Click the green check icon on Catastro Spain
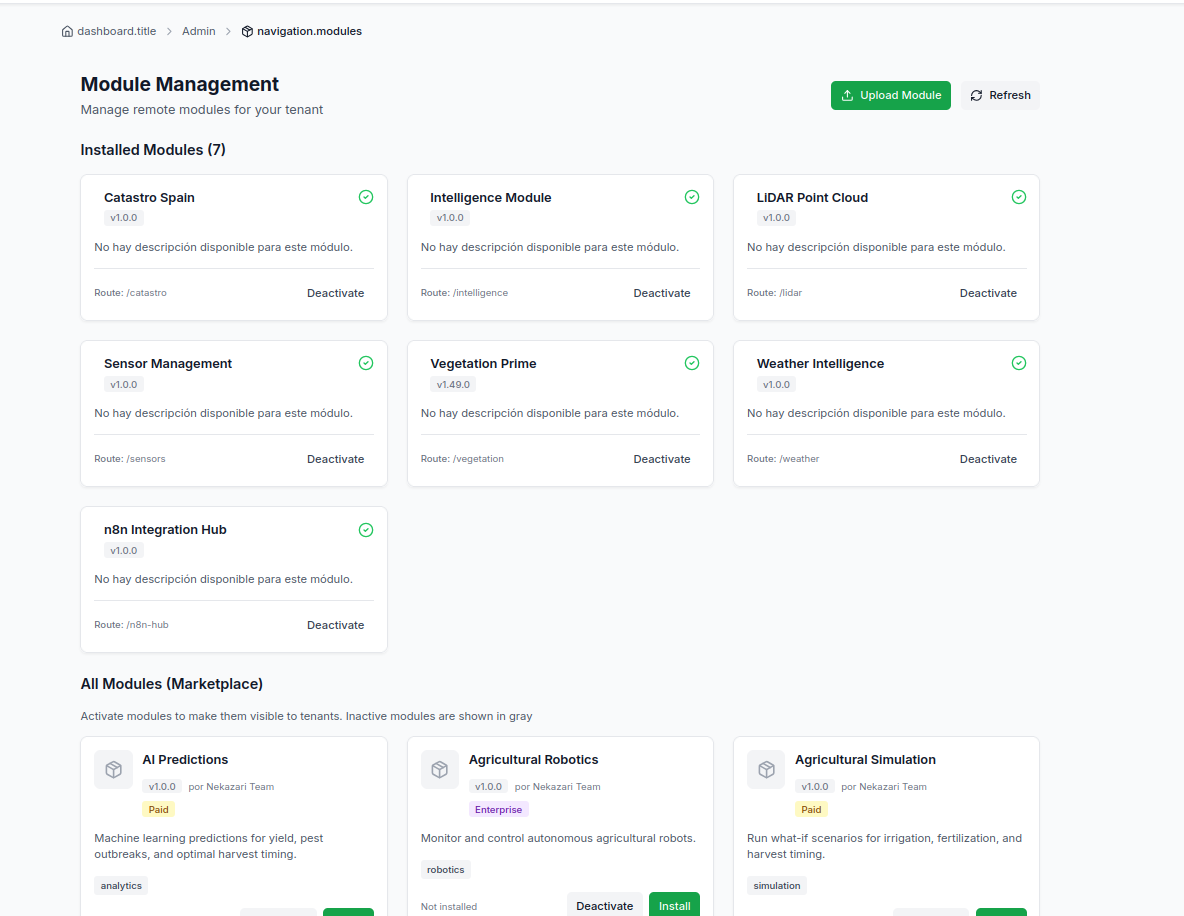 click(366, 197)
